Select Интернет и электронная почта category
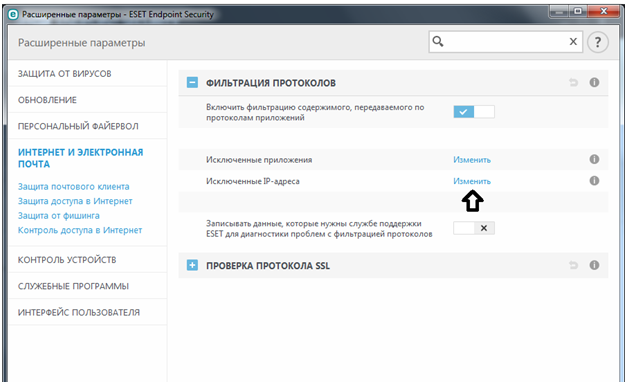This screenshot has width=627, height=385. (x=80, y=158)
